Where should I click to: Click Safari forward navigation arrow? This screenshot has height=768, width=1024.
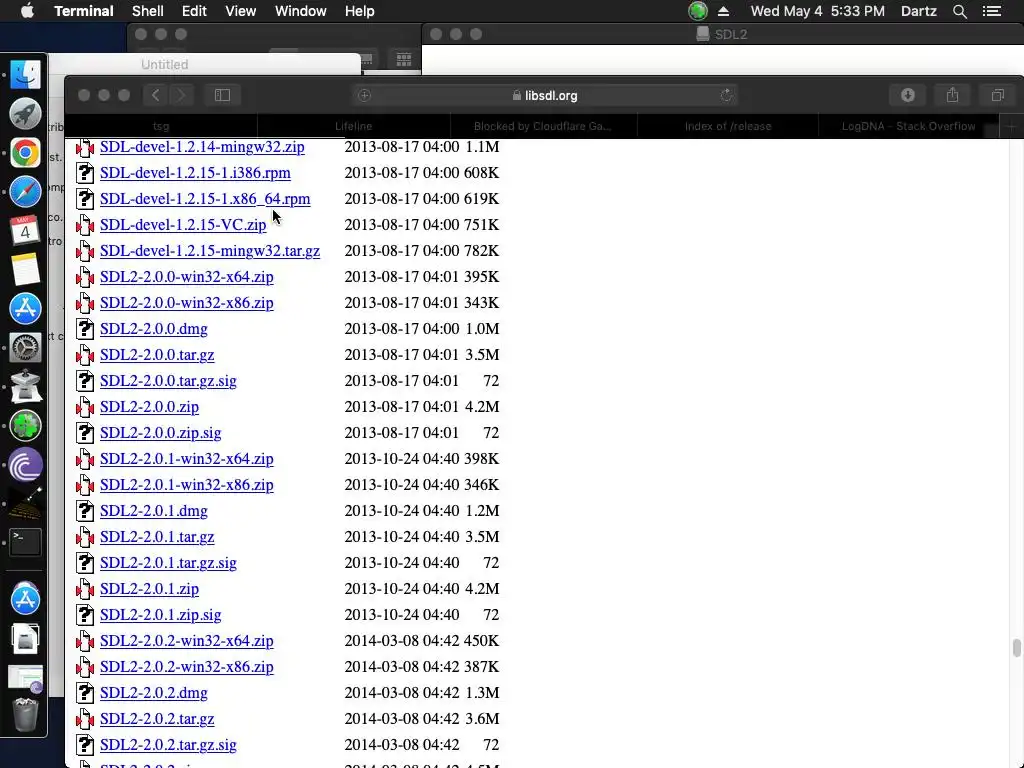[x=181, y=95]
